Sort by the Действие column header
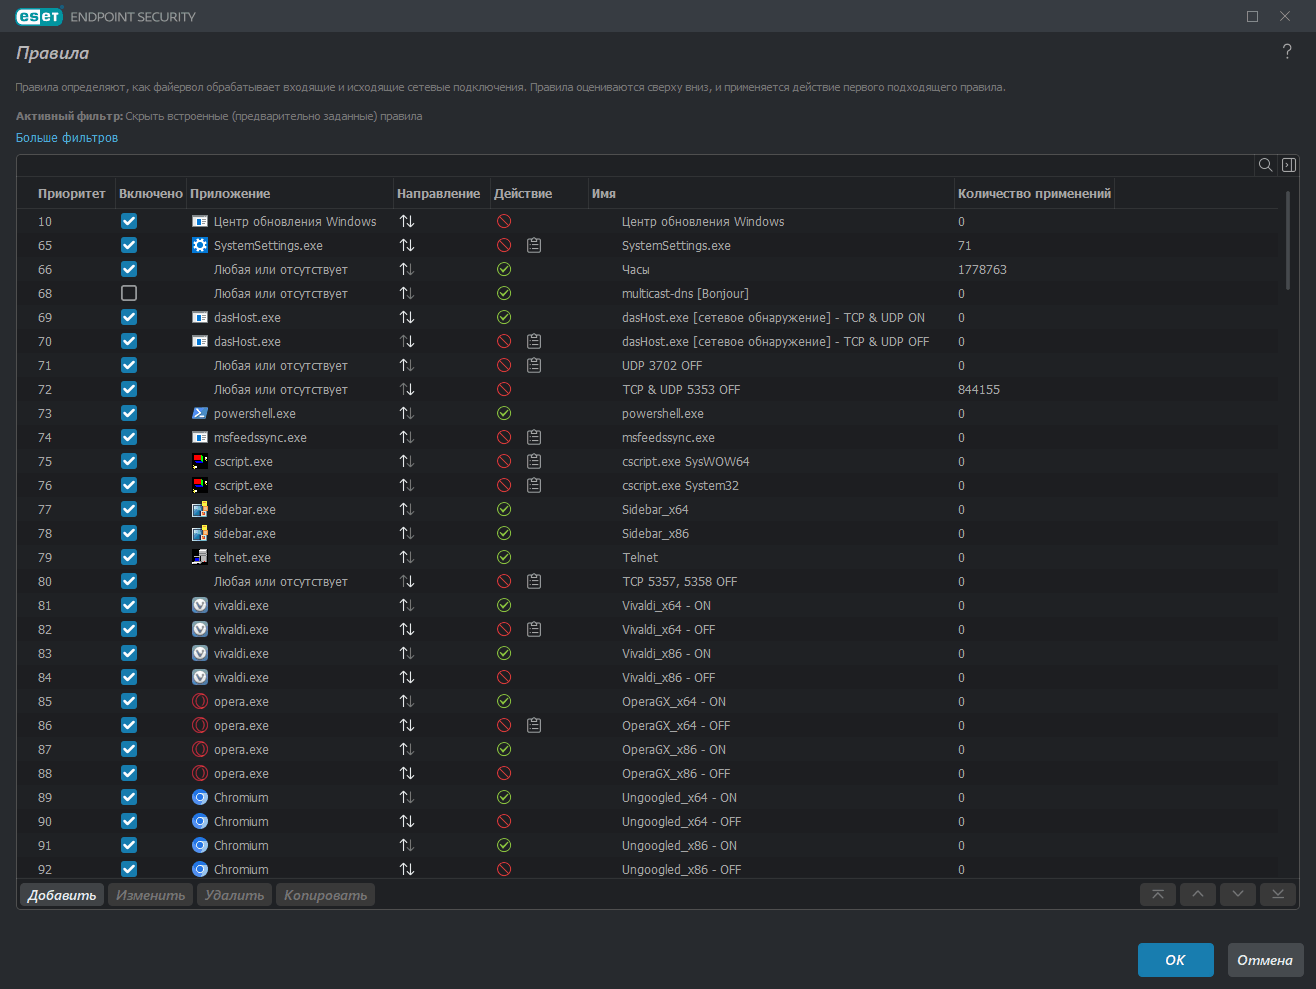1316x989 pixels. coord(523,193)
